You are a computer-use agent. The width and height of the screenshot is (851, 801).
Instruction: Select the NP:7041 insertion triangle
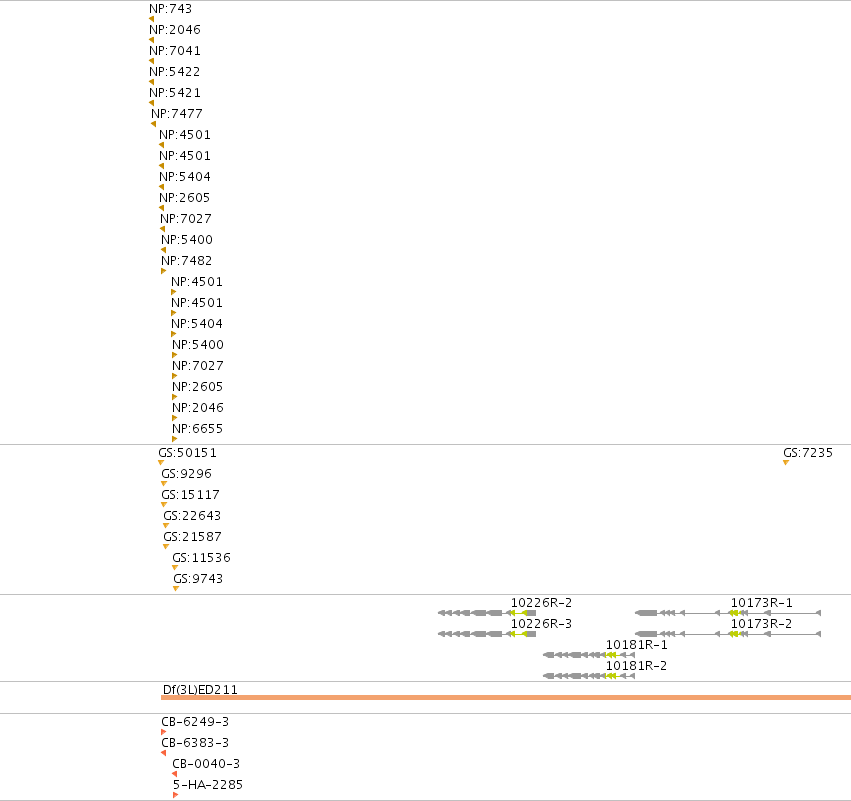(x=151, y=61)
